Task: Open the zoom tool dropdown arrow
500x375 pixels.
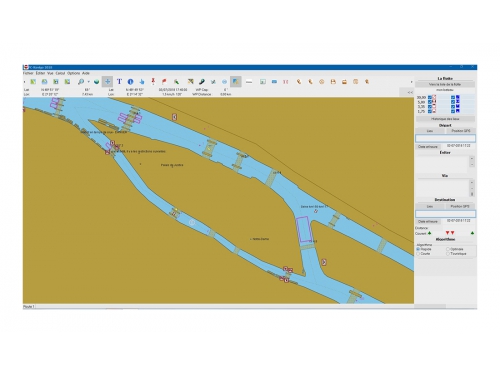Action: [x=89, y=82]
